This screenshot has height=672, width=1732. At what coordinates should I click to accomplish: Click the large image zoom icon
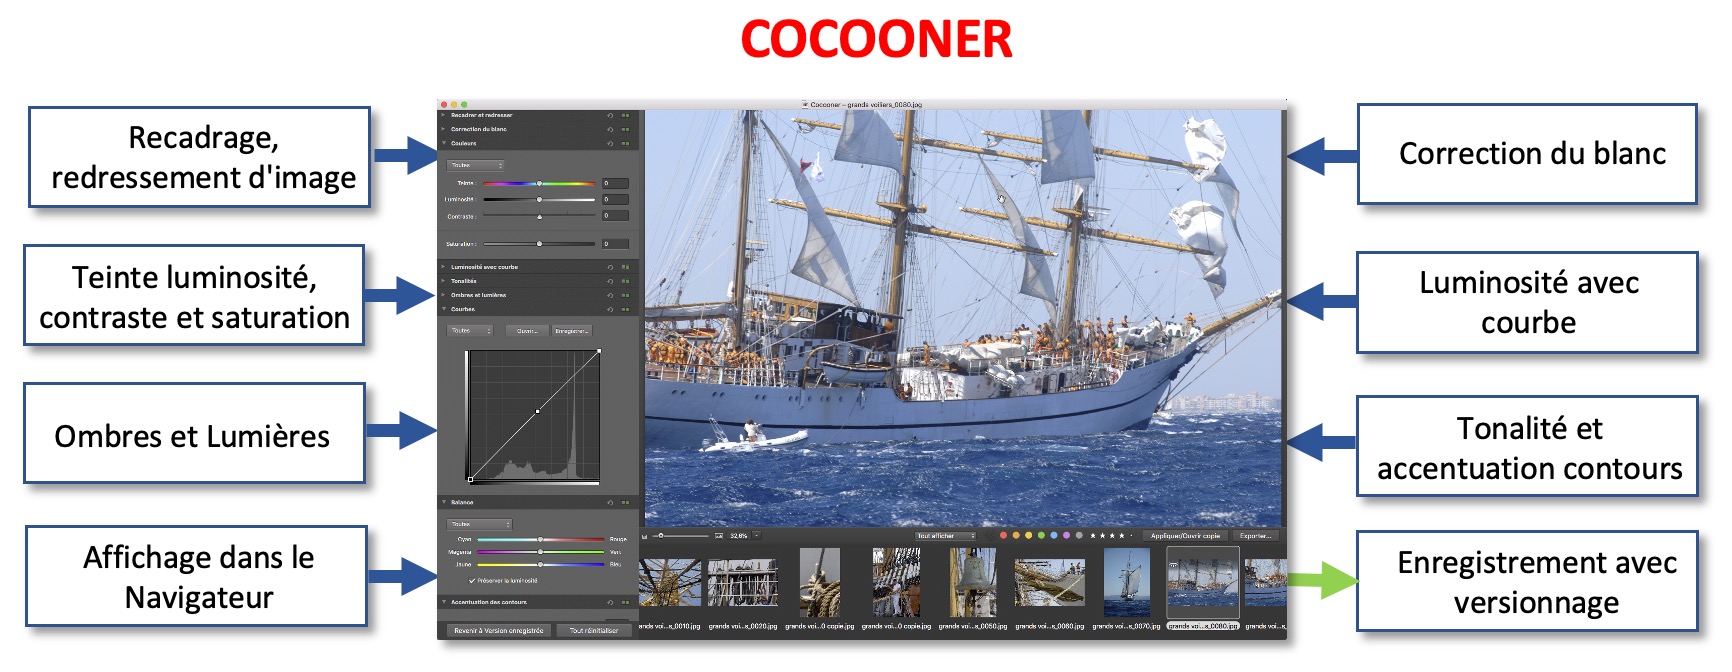[719, 535]
